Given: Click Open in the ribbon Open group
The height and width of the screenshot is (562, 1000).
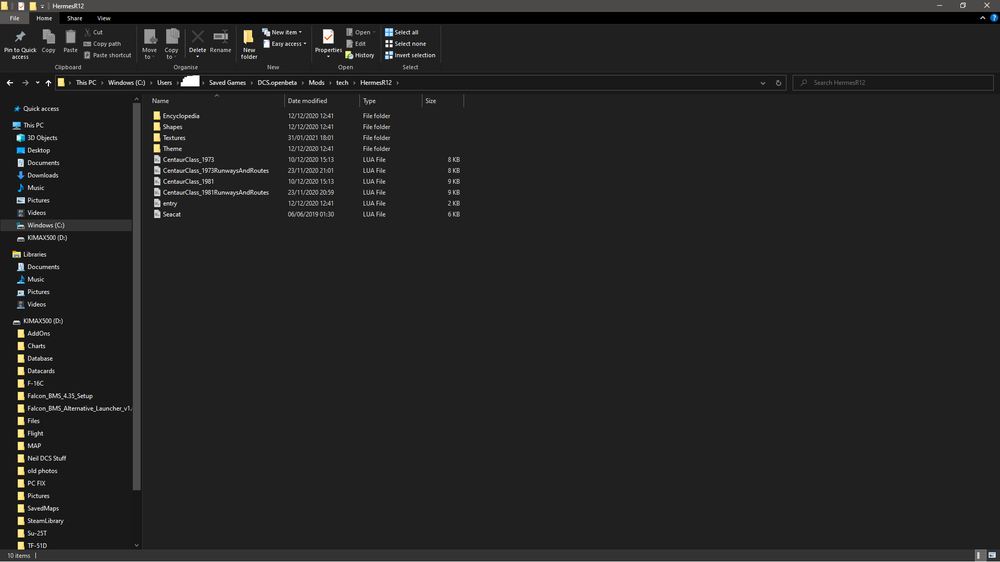Looking at the screenshot, I should tap(360, 32).
